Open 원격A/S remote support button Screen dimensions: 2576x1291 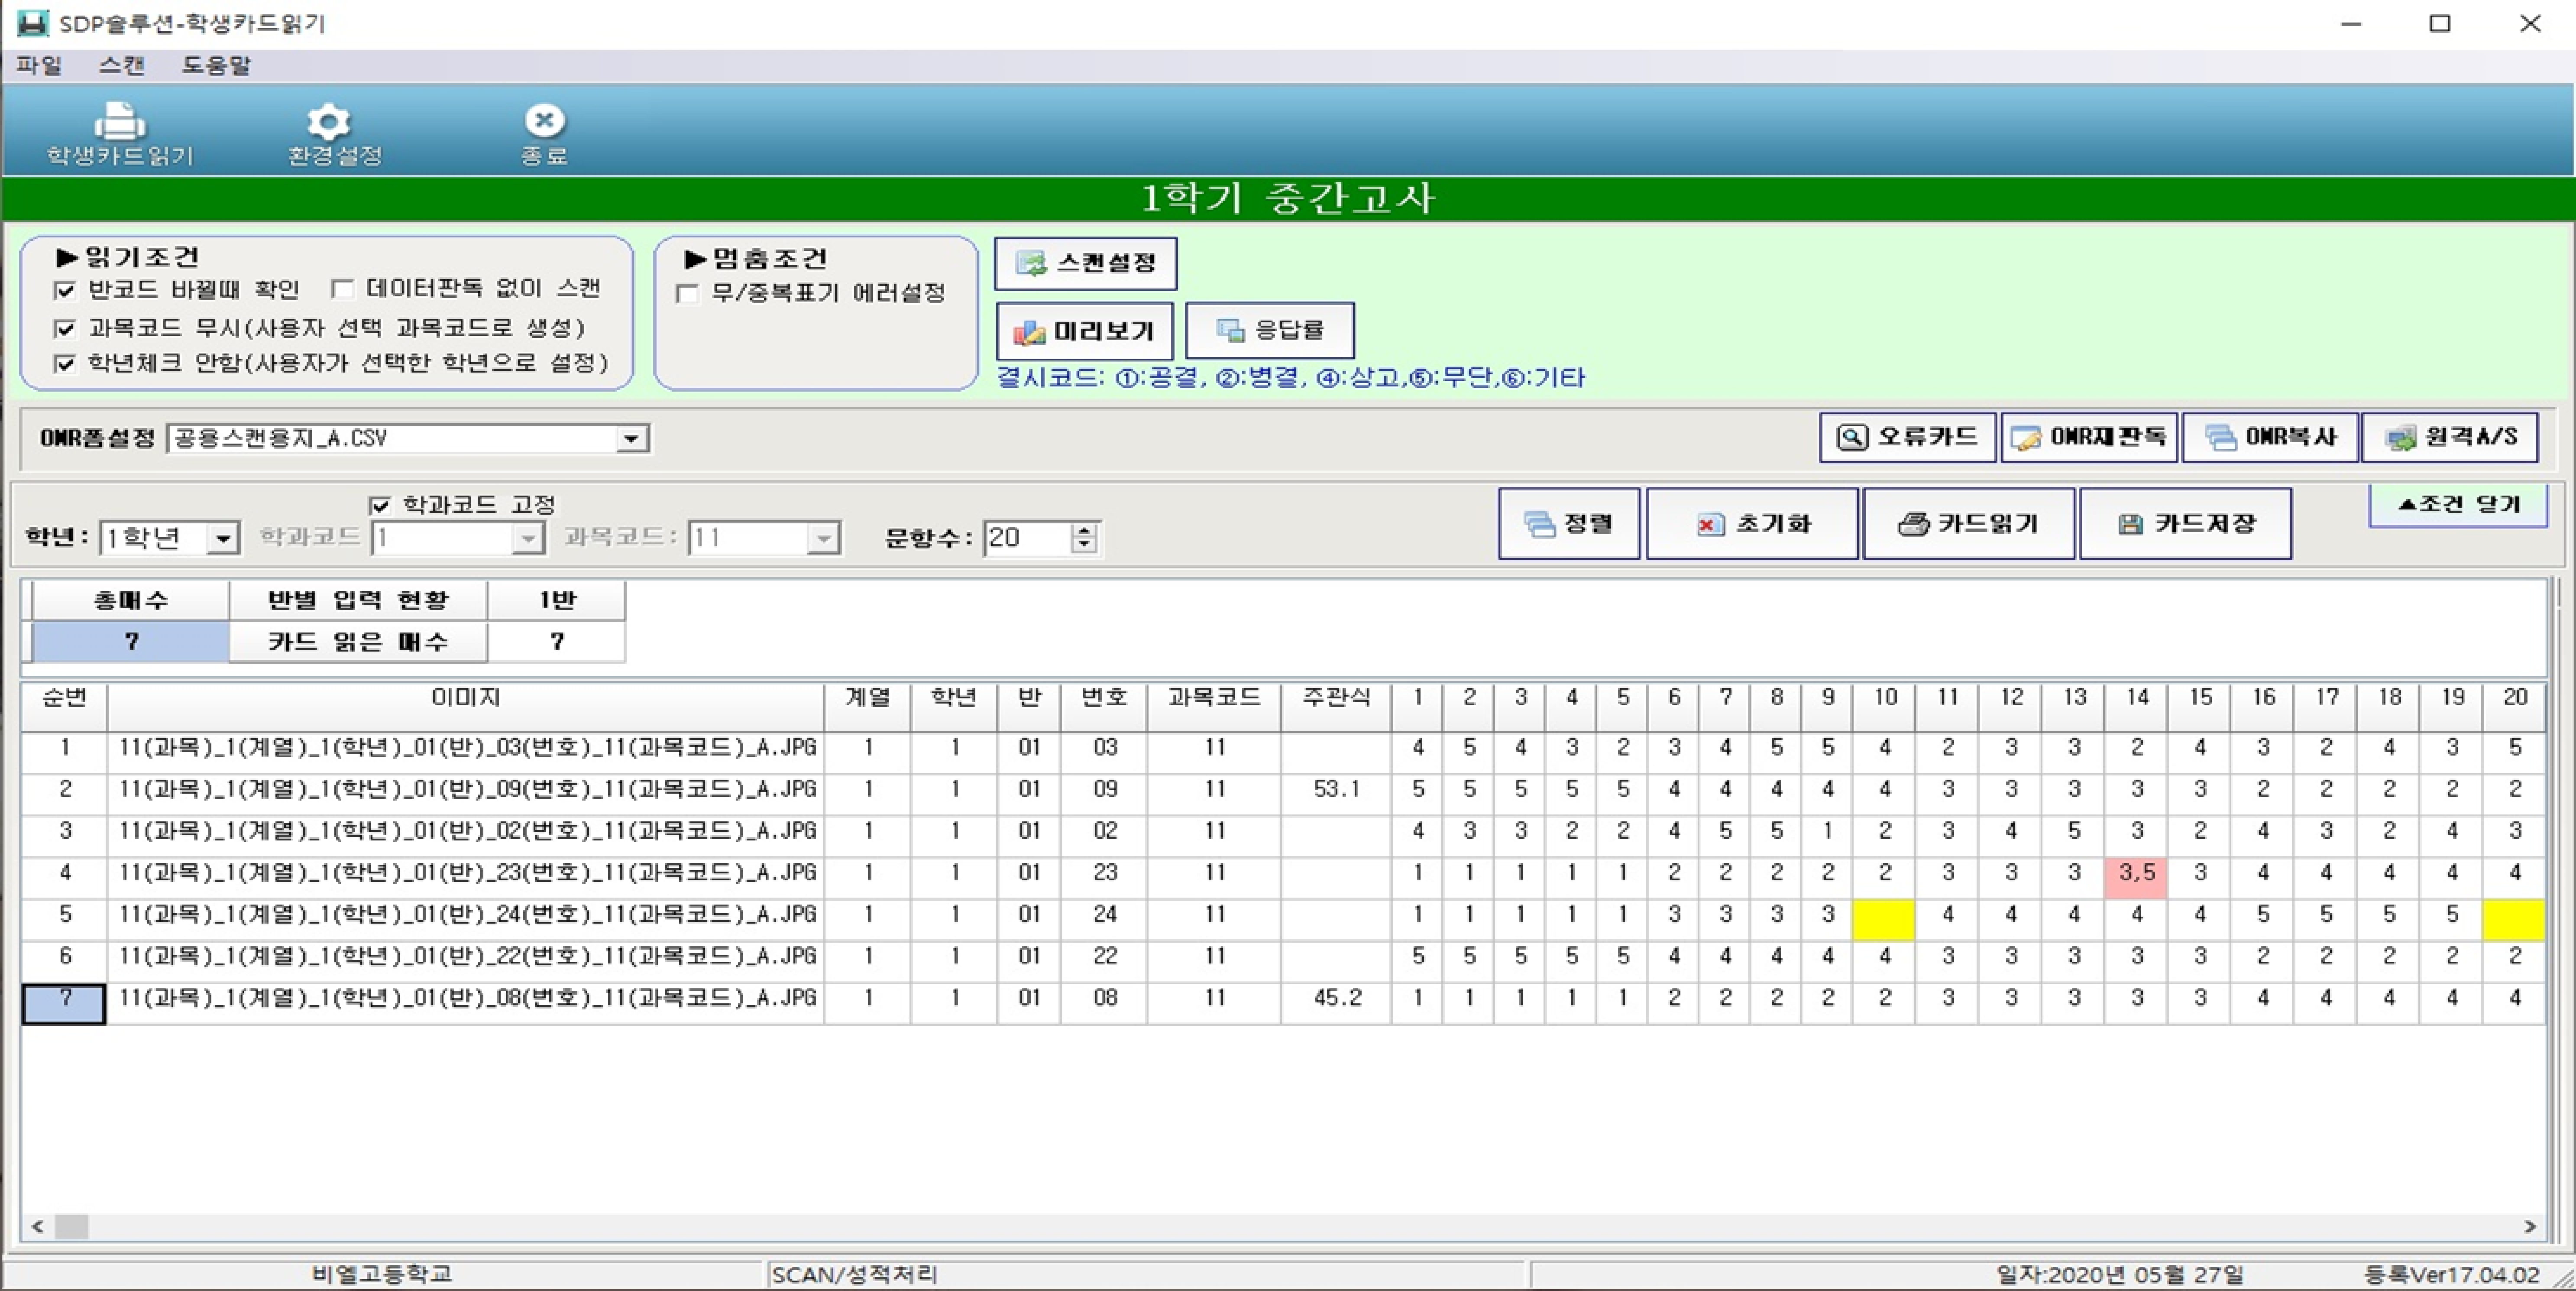pos(2450,437)
